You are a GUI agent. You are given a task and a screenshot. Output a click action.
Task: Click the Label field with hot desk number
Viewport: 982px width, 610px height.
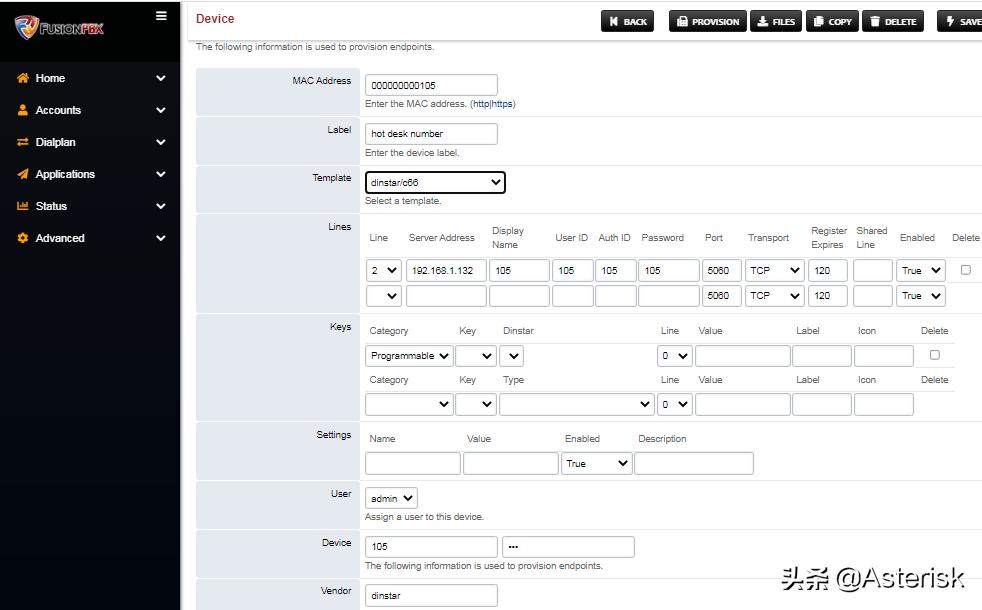[x=431, y=133]
